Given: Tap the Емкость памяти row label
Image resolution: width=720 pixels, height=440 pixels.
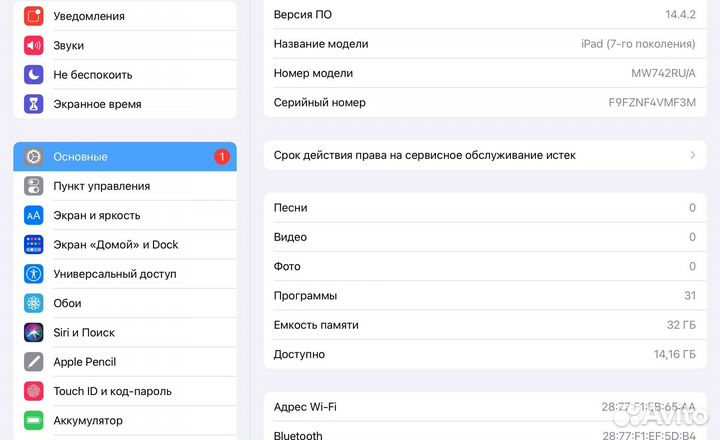Looking at the screenshot, I should (316, 325).
